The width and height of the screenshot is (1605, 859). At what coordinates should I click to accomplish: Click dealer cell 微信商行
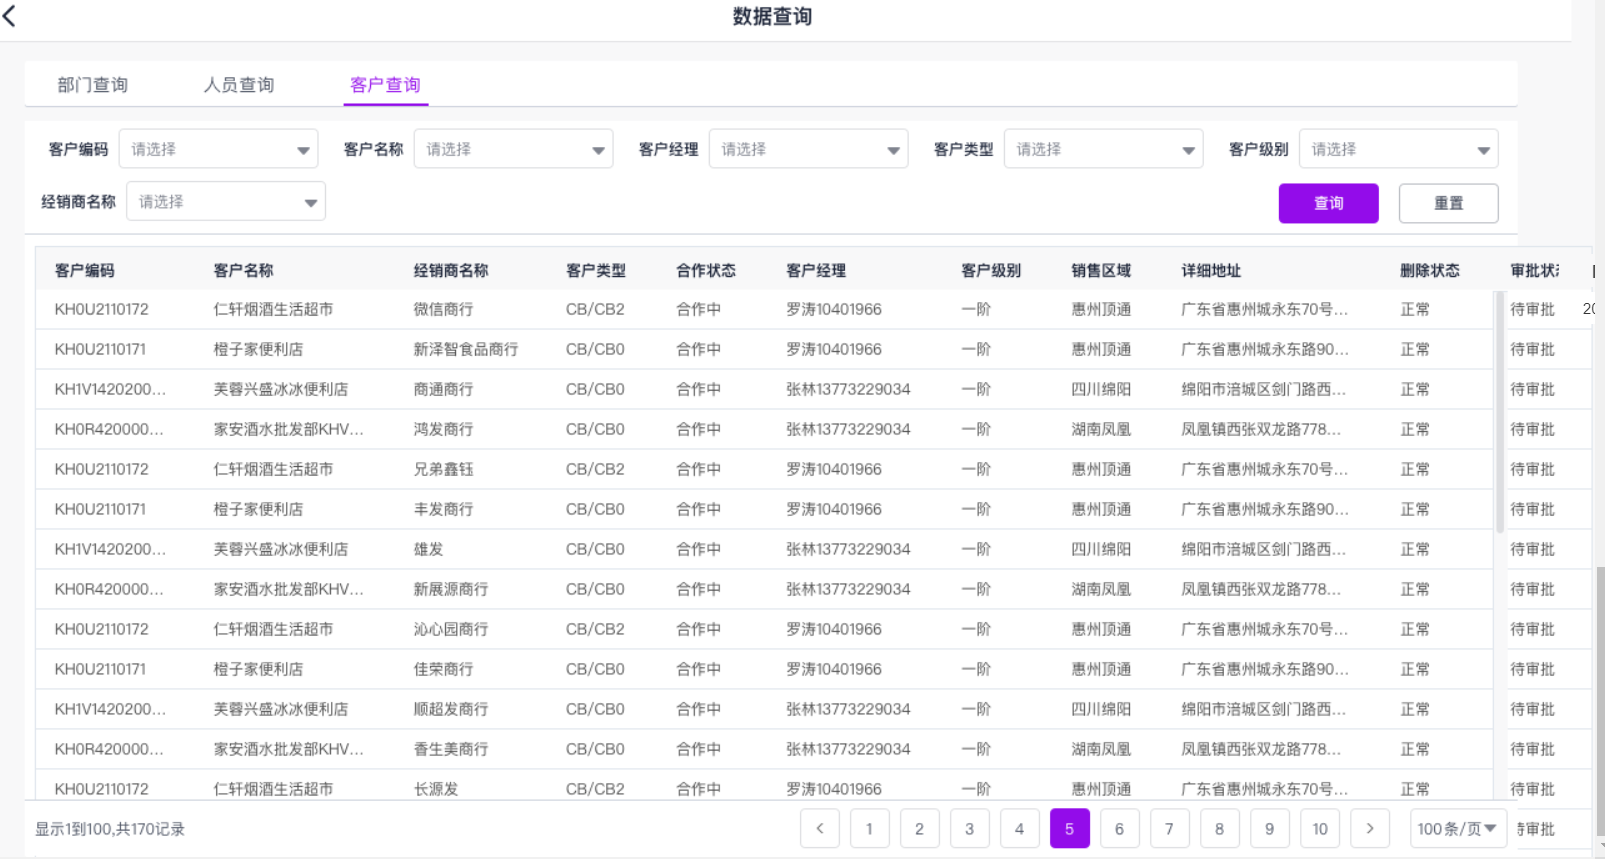444,309
